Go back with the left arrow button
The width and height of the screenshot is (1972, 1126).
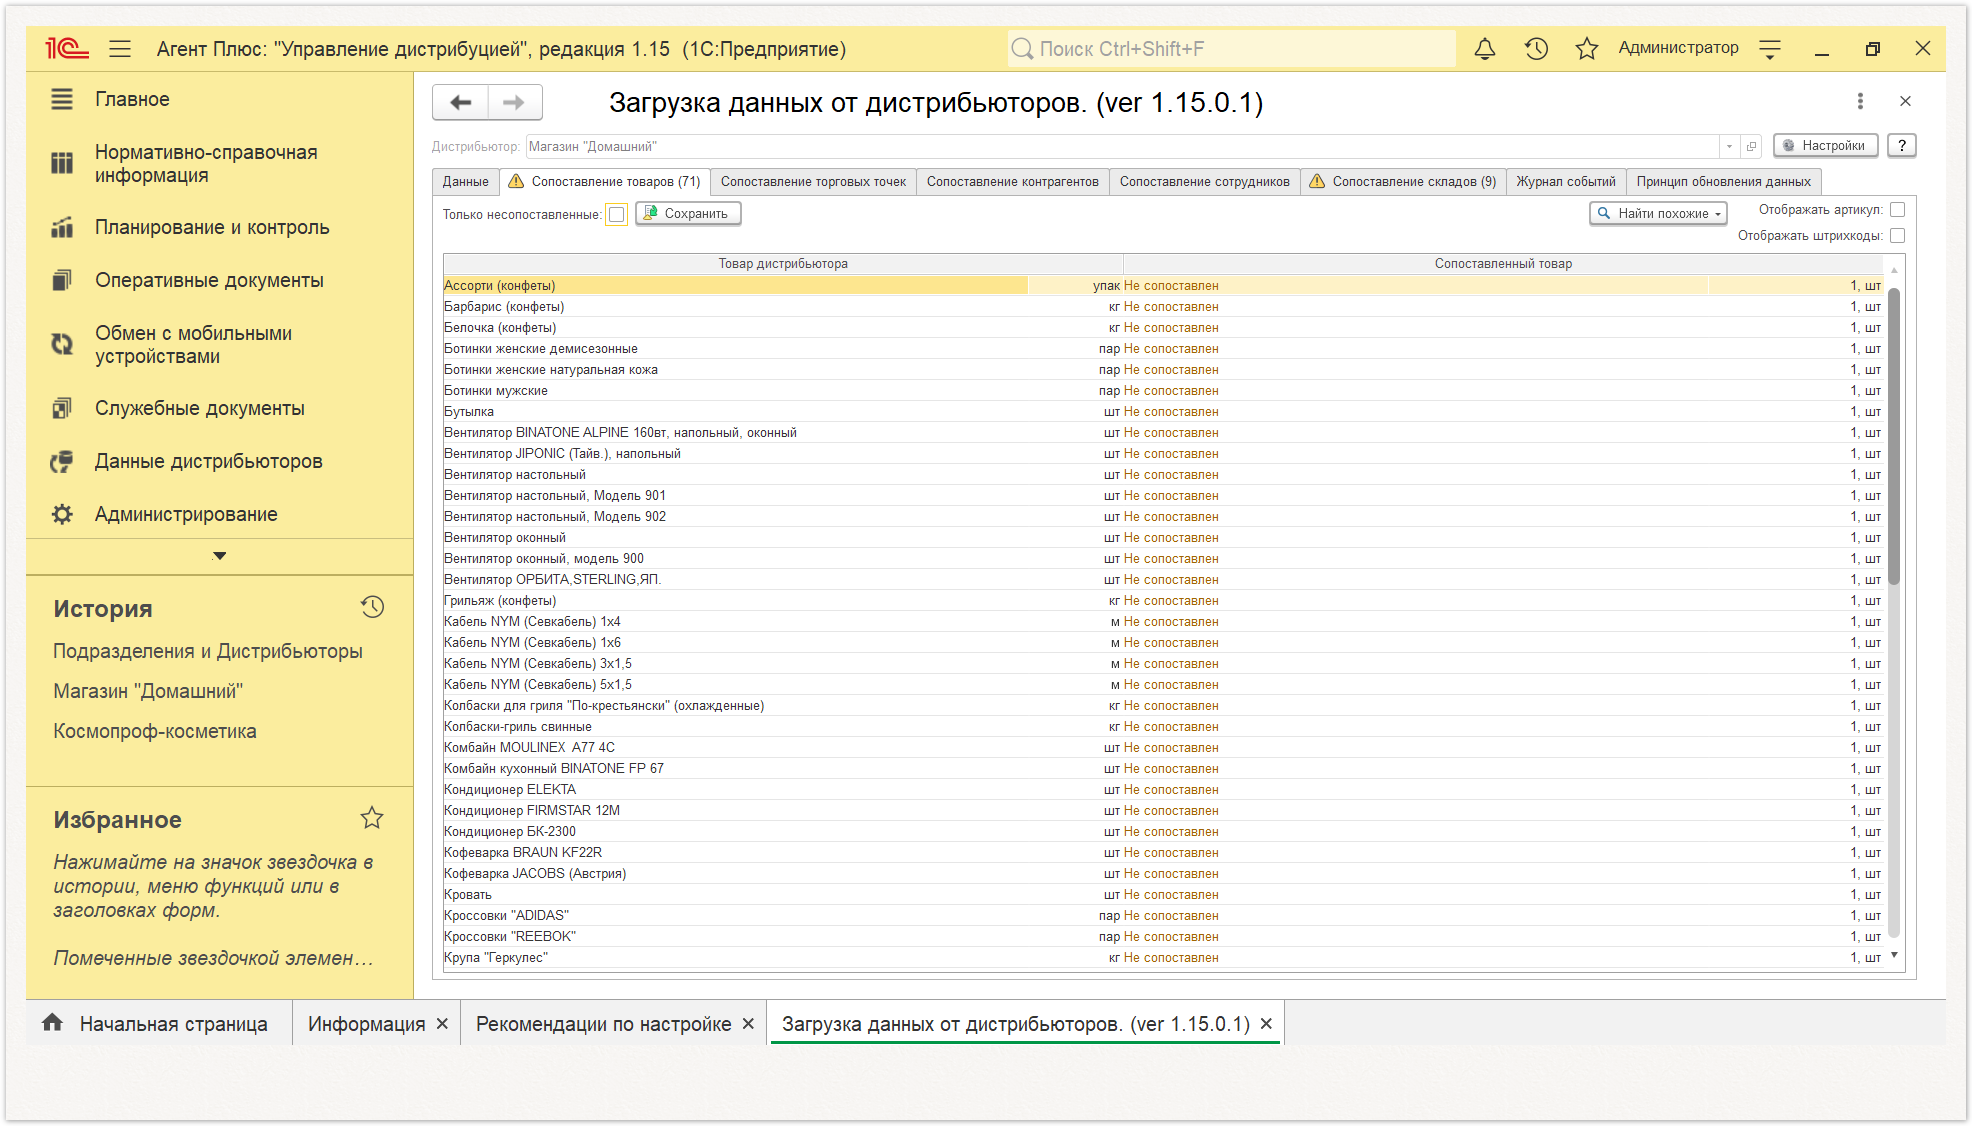point(460,102)
